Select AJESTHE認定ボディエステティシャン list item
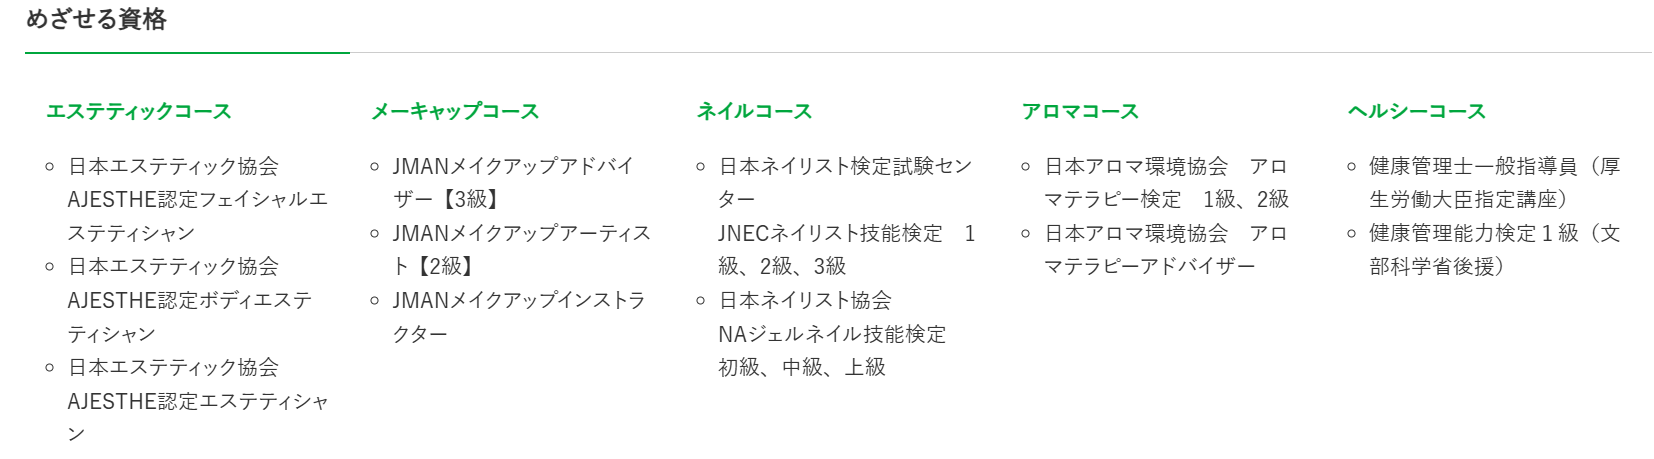Screen dimensions: 1654x459 pos(189,300)
